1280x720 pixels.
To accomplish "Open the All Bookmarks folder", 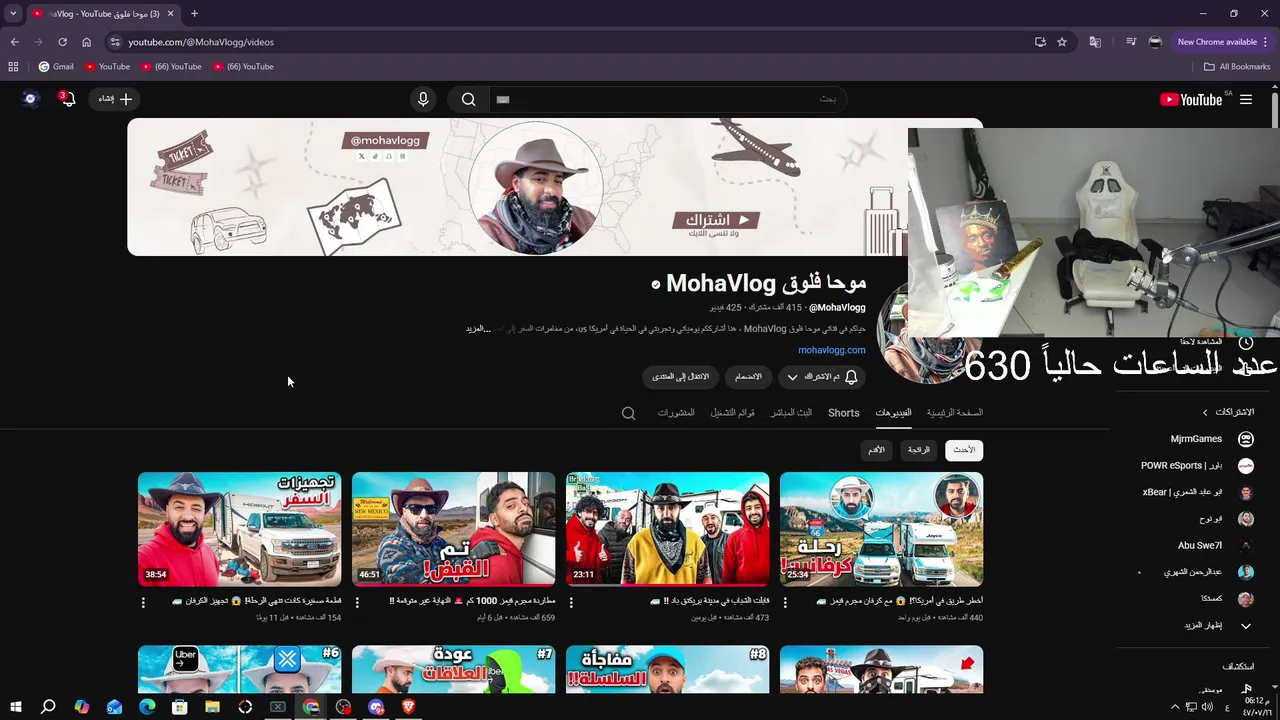I will coord(1237,67).
